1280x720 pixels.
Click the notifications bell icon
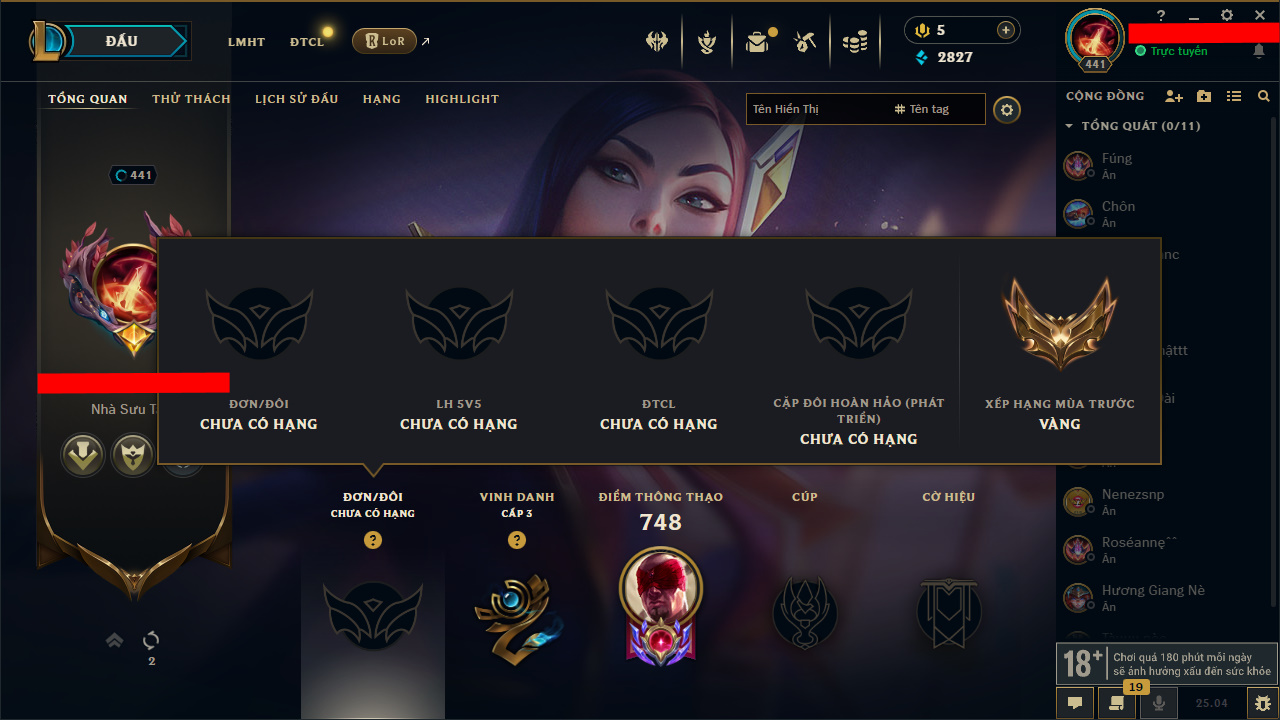[1259, 51]
